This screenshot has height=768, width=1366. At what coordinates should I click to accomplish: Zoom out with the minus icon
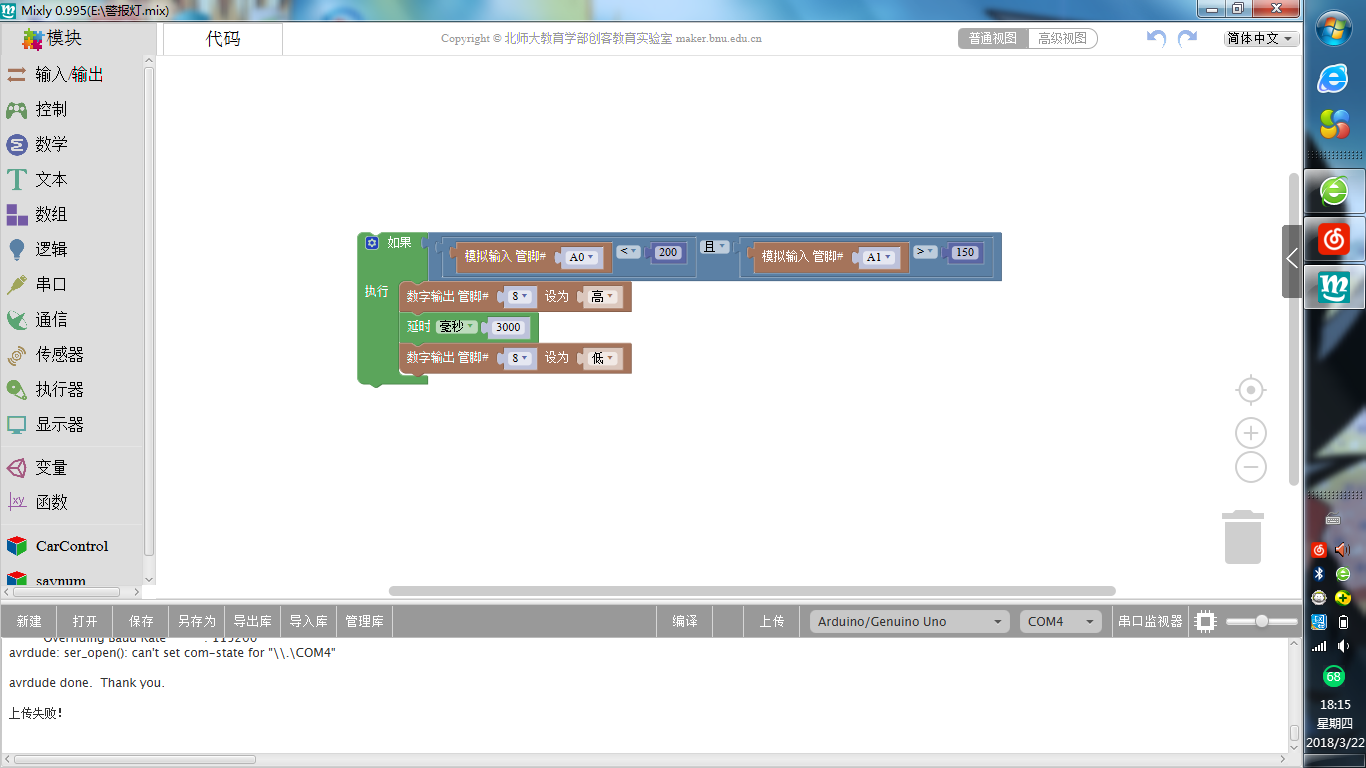pyautogui.click(x=1251, y=467)
